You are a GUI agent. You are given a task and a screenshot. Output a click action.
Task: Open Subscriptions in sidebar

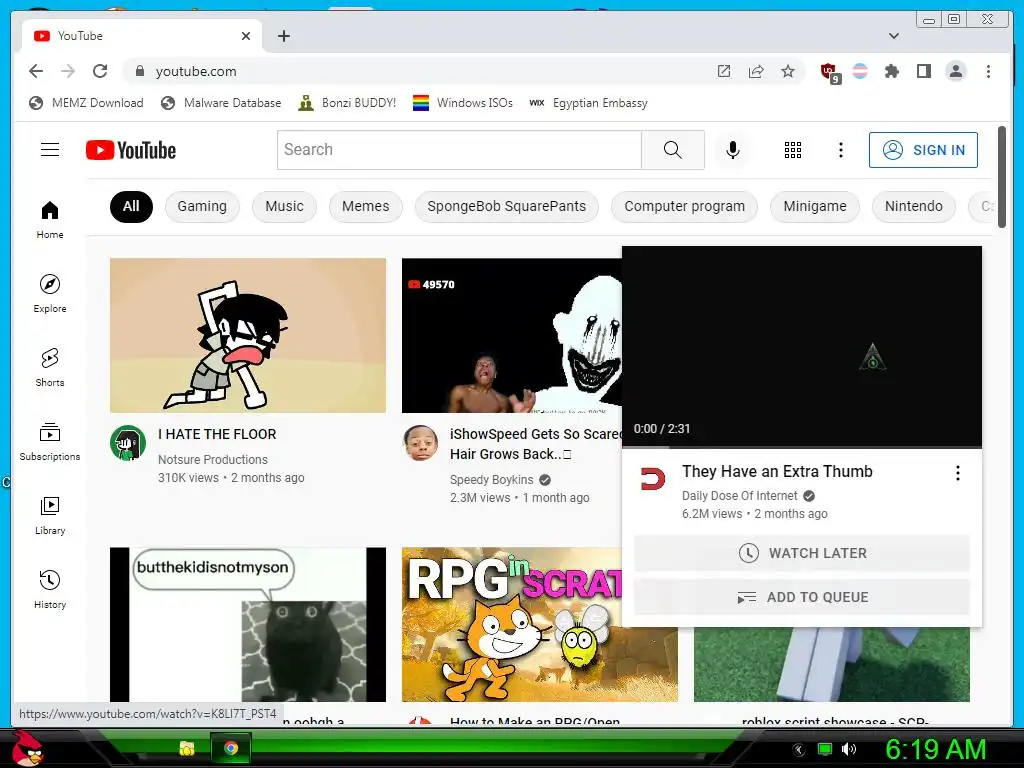pos(50,442)
